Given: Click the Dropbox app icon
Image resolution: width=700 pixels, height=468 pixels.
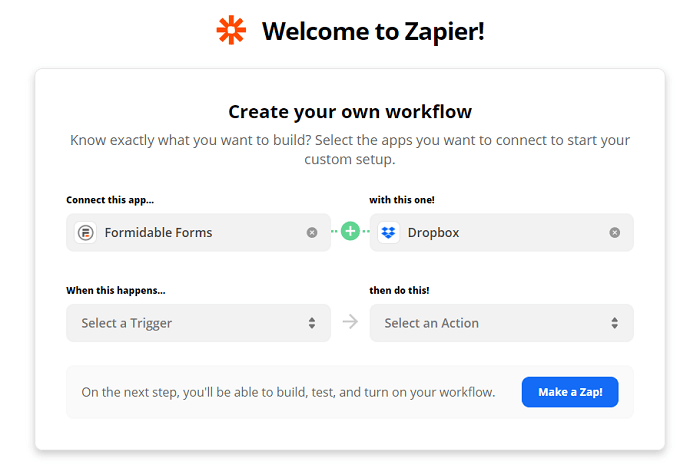Looking at the screenshot, I should [x=388, y=233].
